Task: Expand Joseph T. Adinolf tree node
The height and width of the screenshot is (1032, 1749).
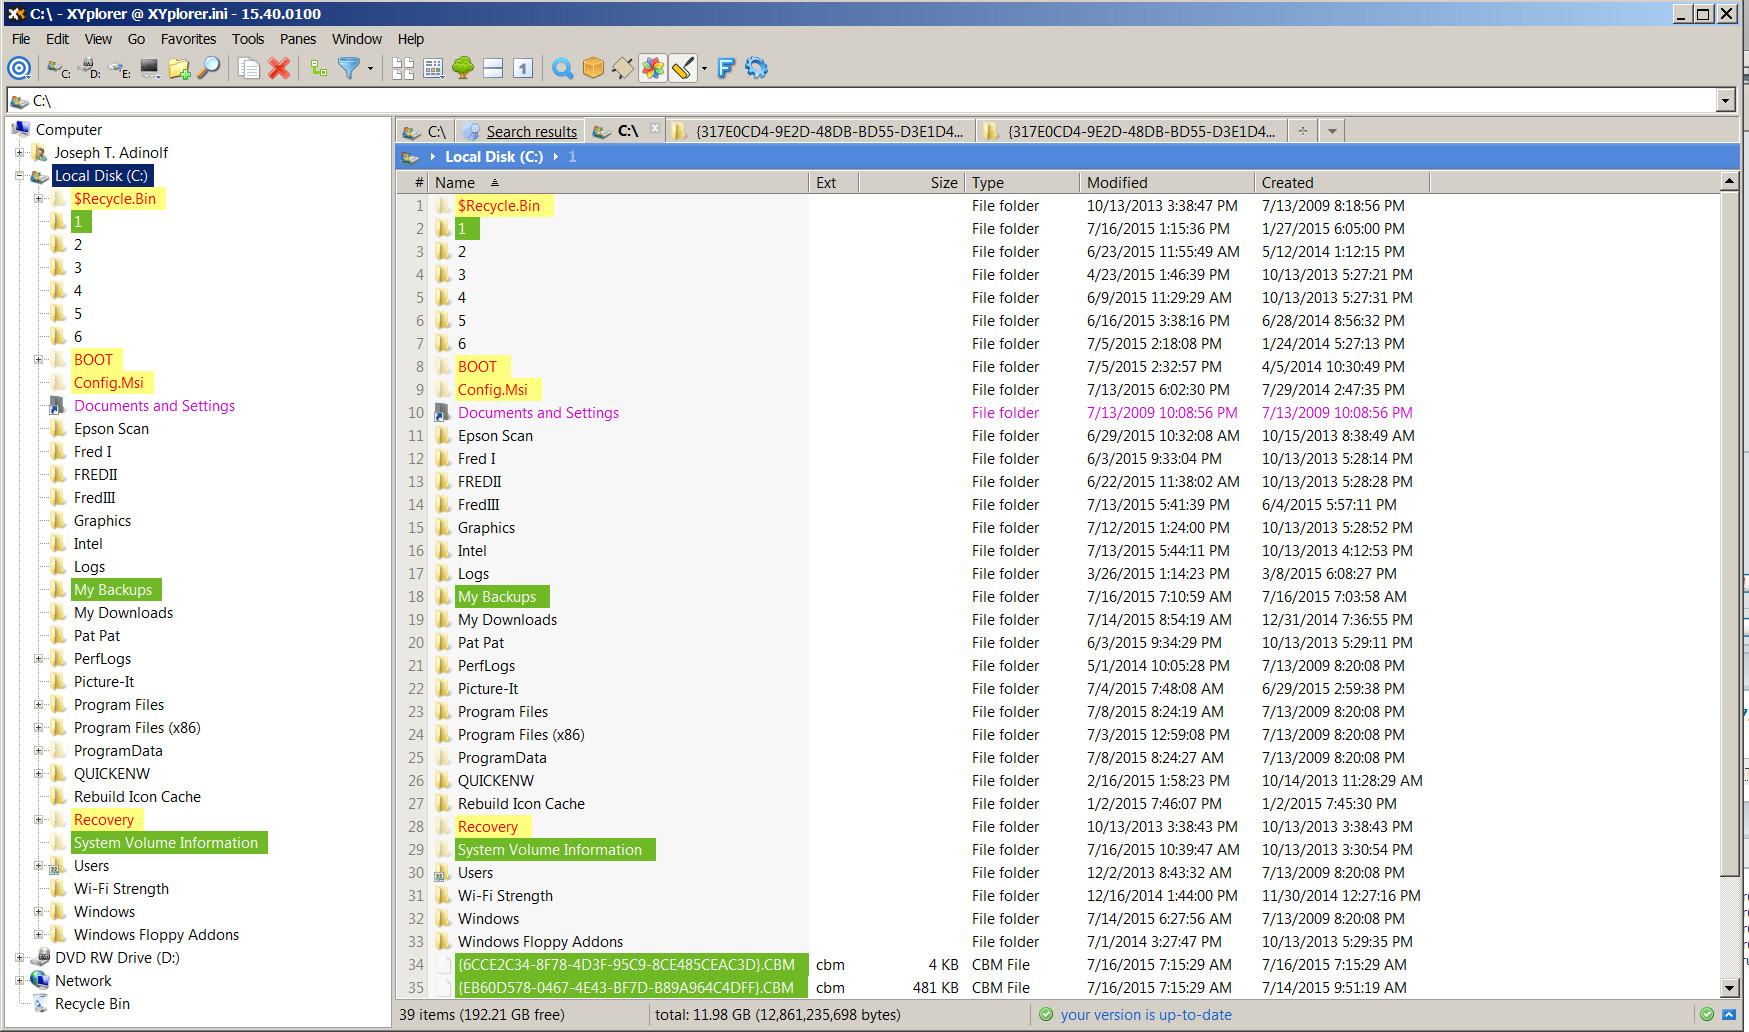Action: point(19,153)
